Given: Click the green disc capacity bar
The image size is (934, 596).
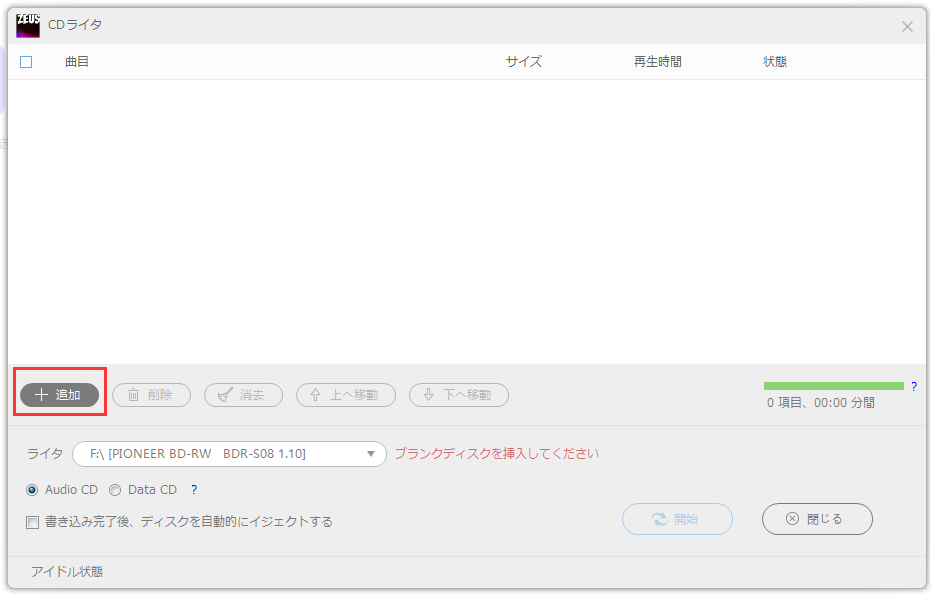Looking at the screenshot, I should pos(833,386).
